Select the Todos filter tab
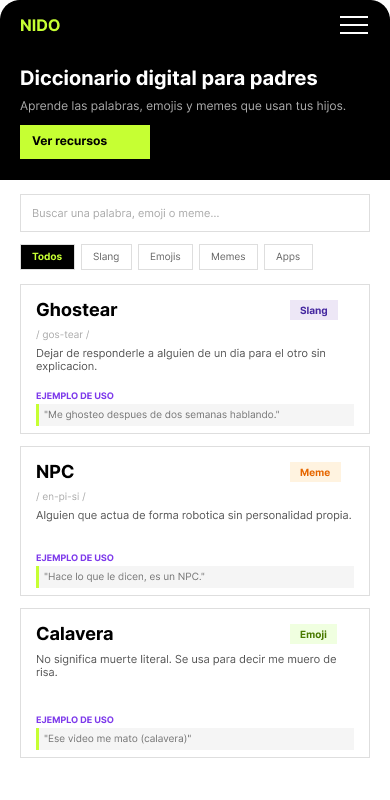Screen dimensions: 390x800 (47, 257)
